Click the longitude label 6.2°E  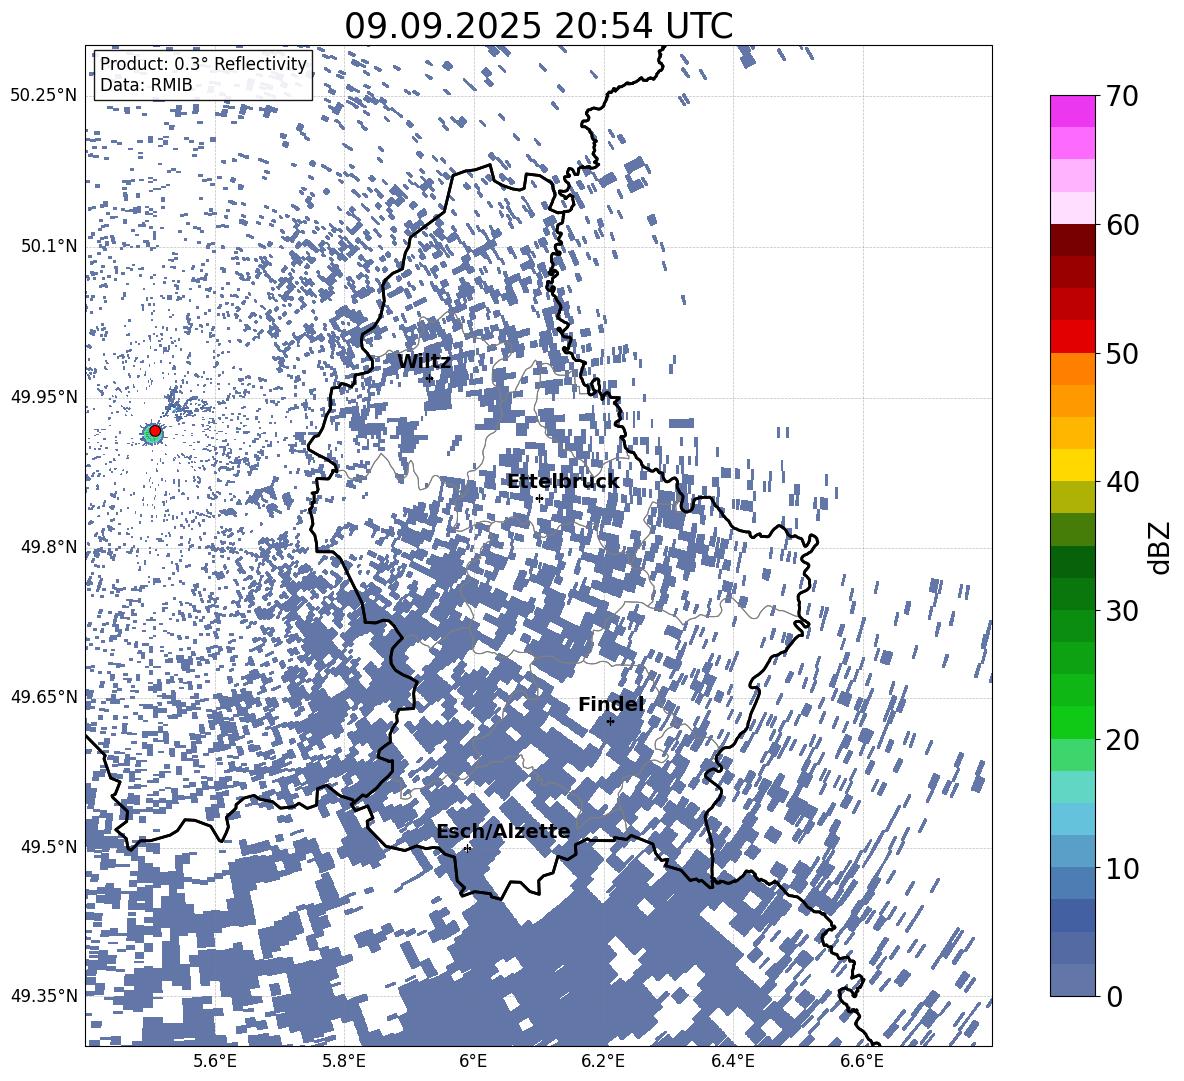603,1061
